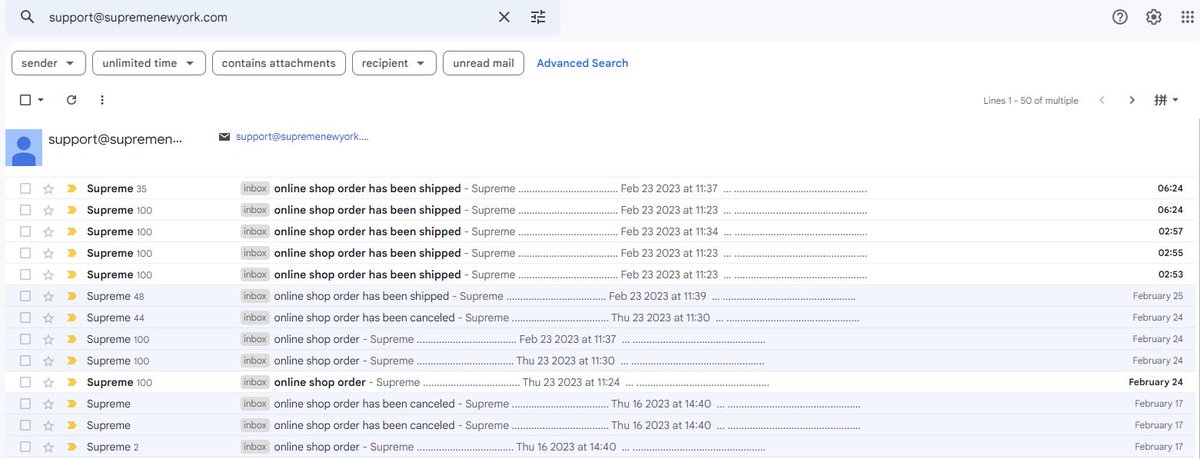This screenshot has width=1200, height=459.
Task: Click the envelope icon beside the contact email
Action: click(x=224, y=137)
